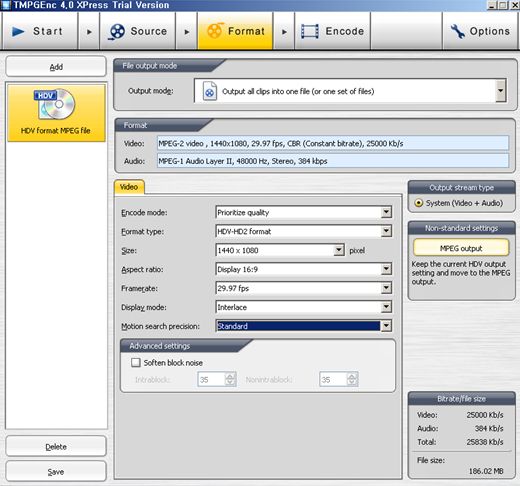Click the Delete button
Image resolution: width=520 pixels, height=486 pixels.
coord(56,446)
